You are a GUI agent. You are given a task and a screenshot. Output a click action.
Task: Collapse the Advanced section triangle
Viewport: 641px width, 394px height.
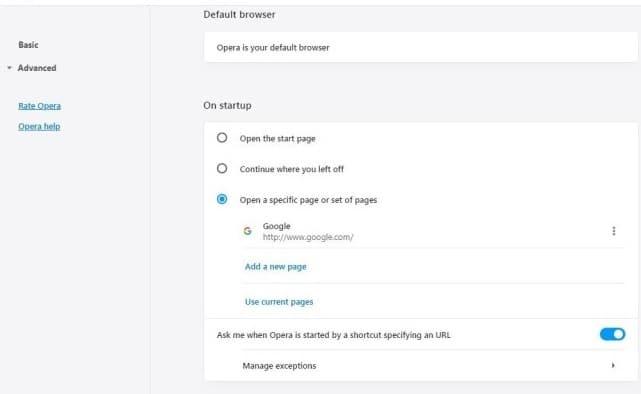(9, 68)
